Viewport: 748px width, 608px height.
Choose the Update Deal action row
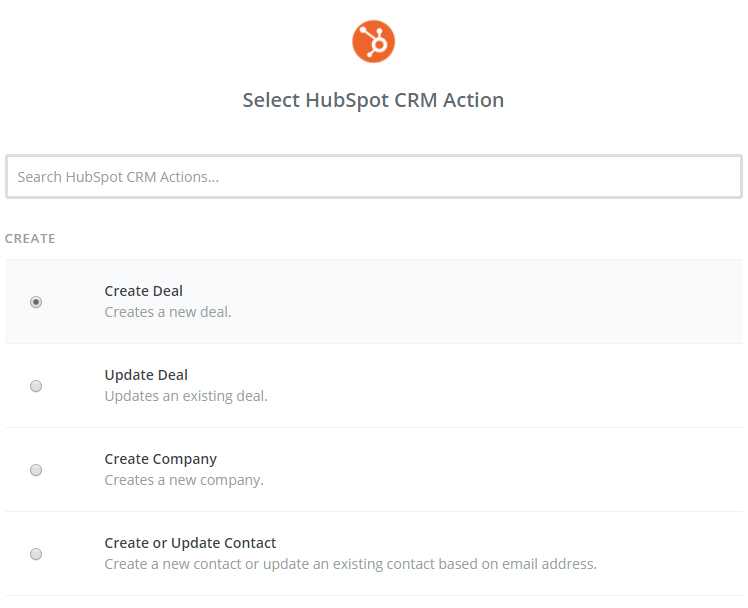click(x=374, y=385)
